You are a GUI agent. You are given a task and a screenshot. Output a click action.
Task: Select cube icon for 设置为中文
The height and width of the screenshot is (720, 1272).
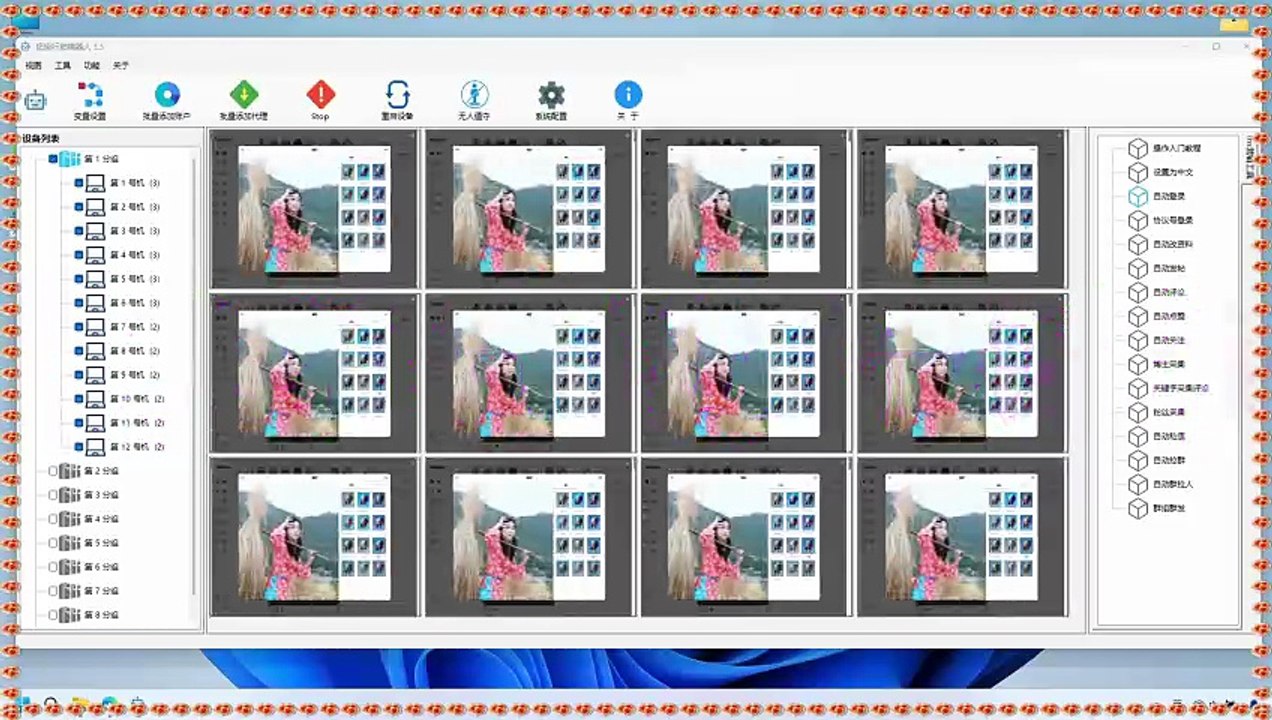1138,172
